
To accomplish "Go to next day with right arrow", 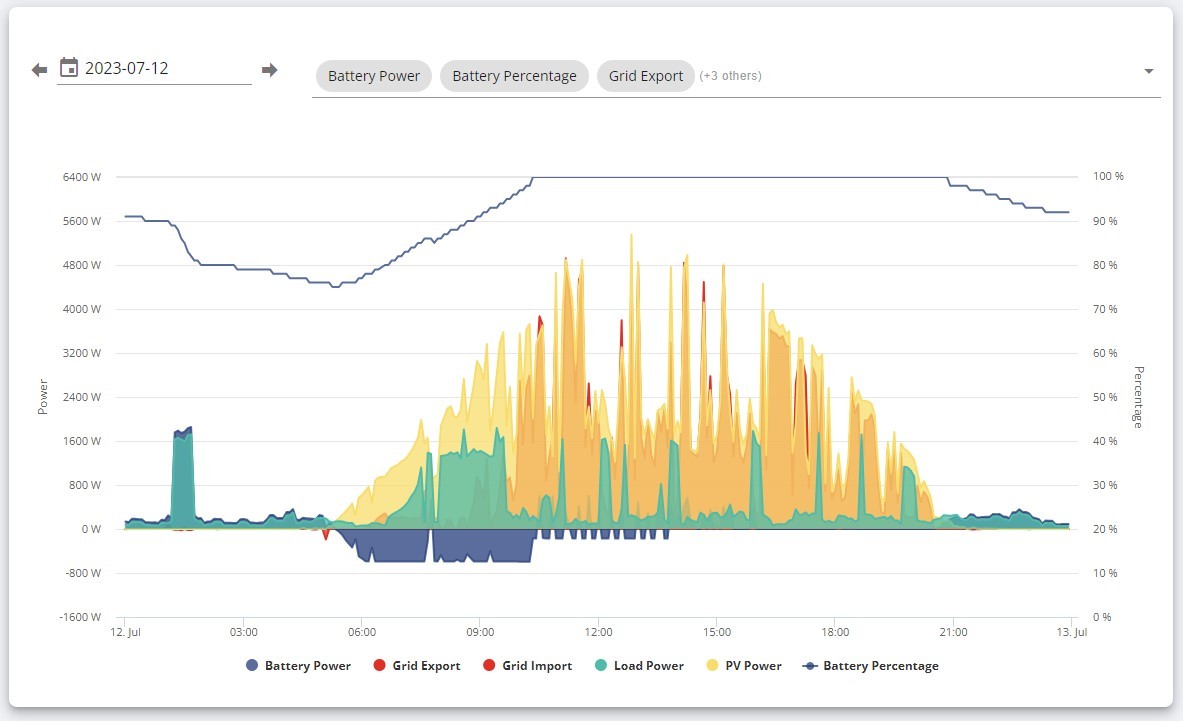I will pyautogui.click(x=269, y=70).
